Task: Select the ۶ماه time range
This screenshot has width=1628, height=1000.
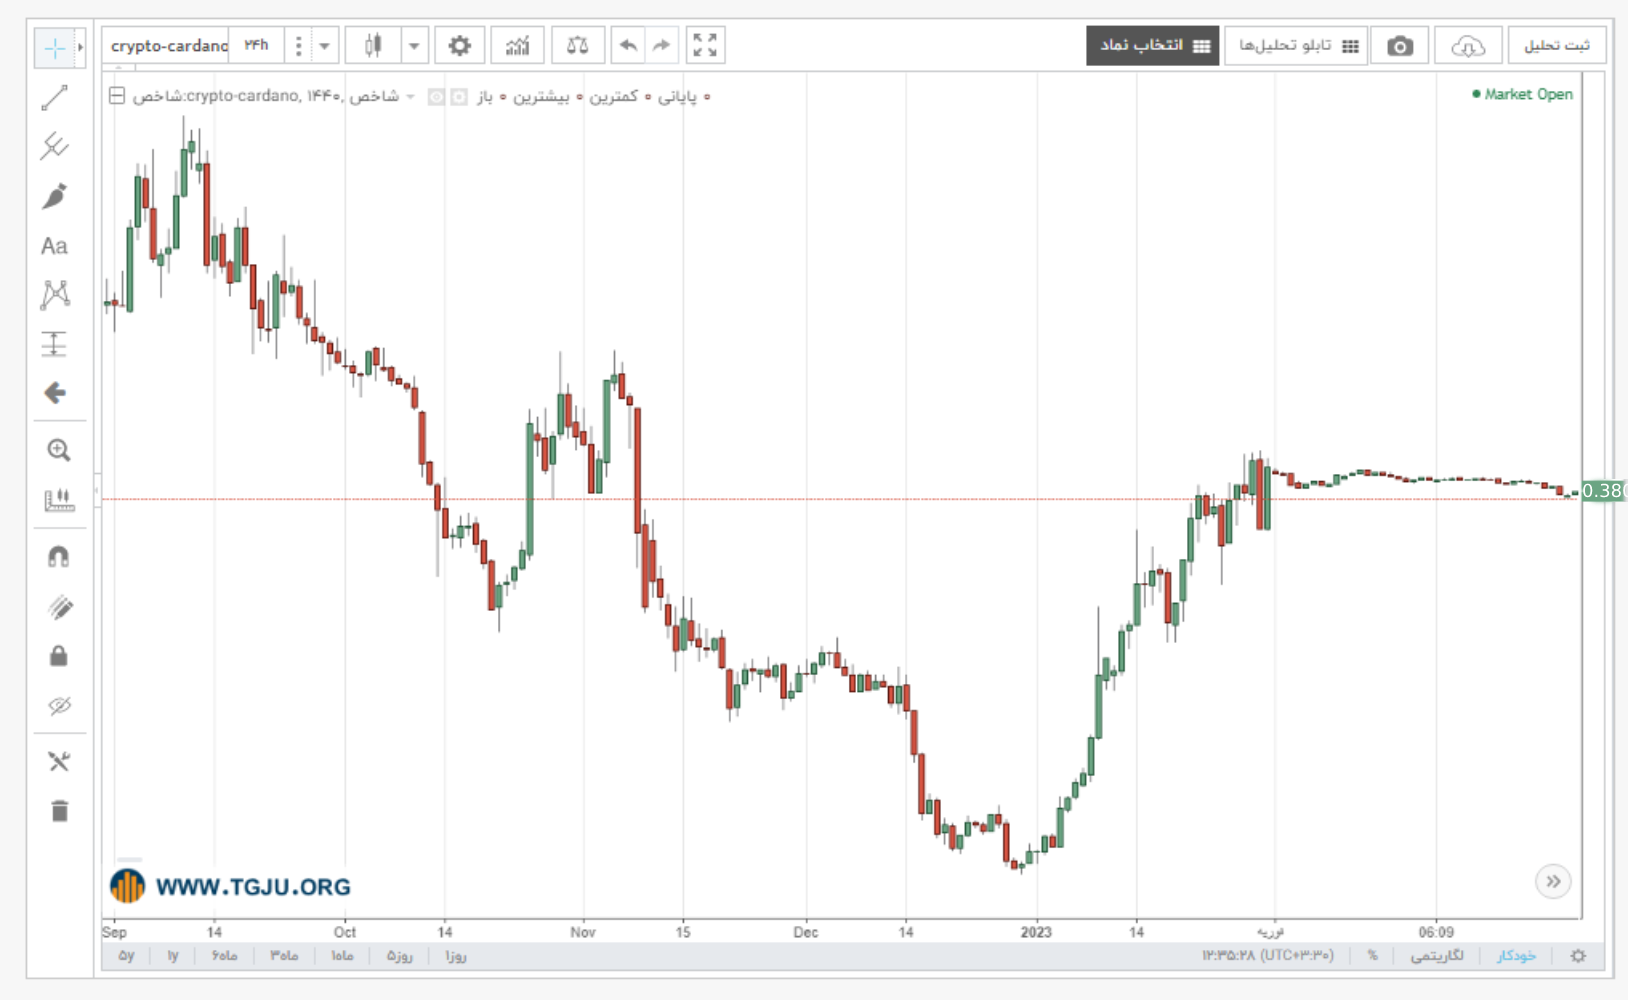Action: click(x=224, y=956)
